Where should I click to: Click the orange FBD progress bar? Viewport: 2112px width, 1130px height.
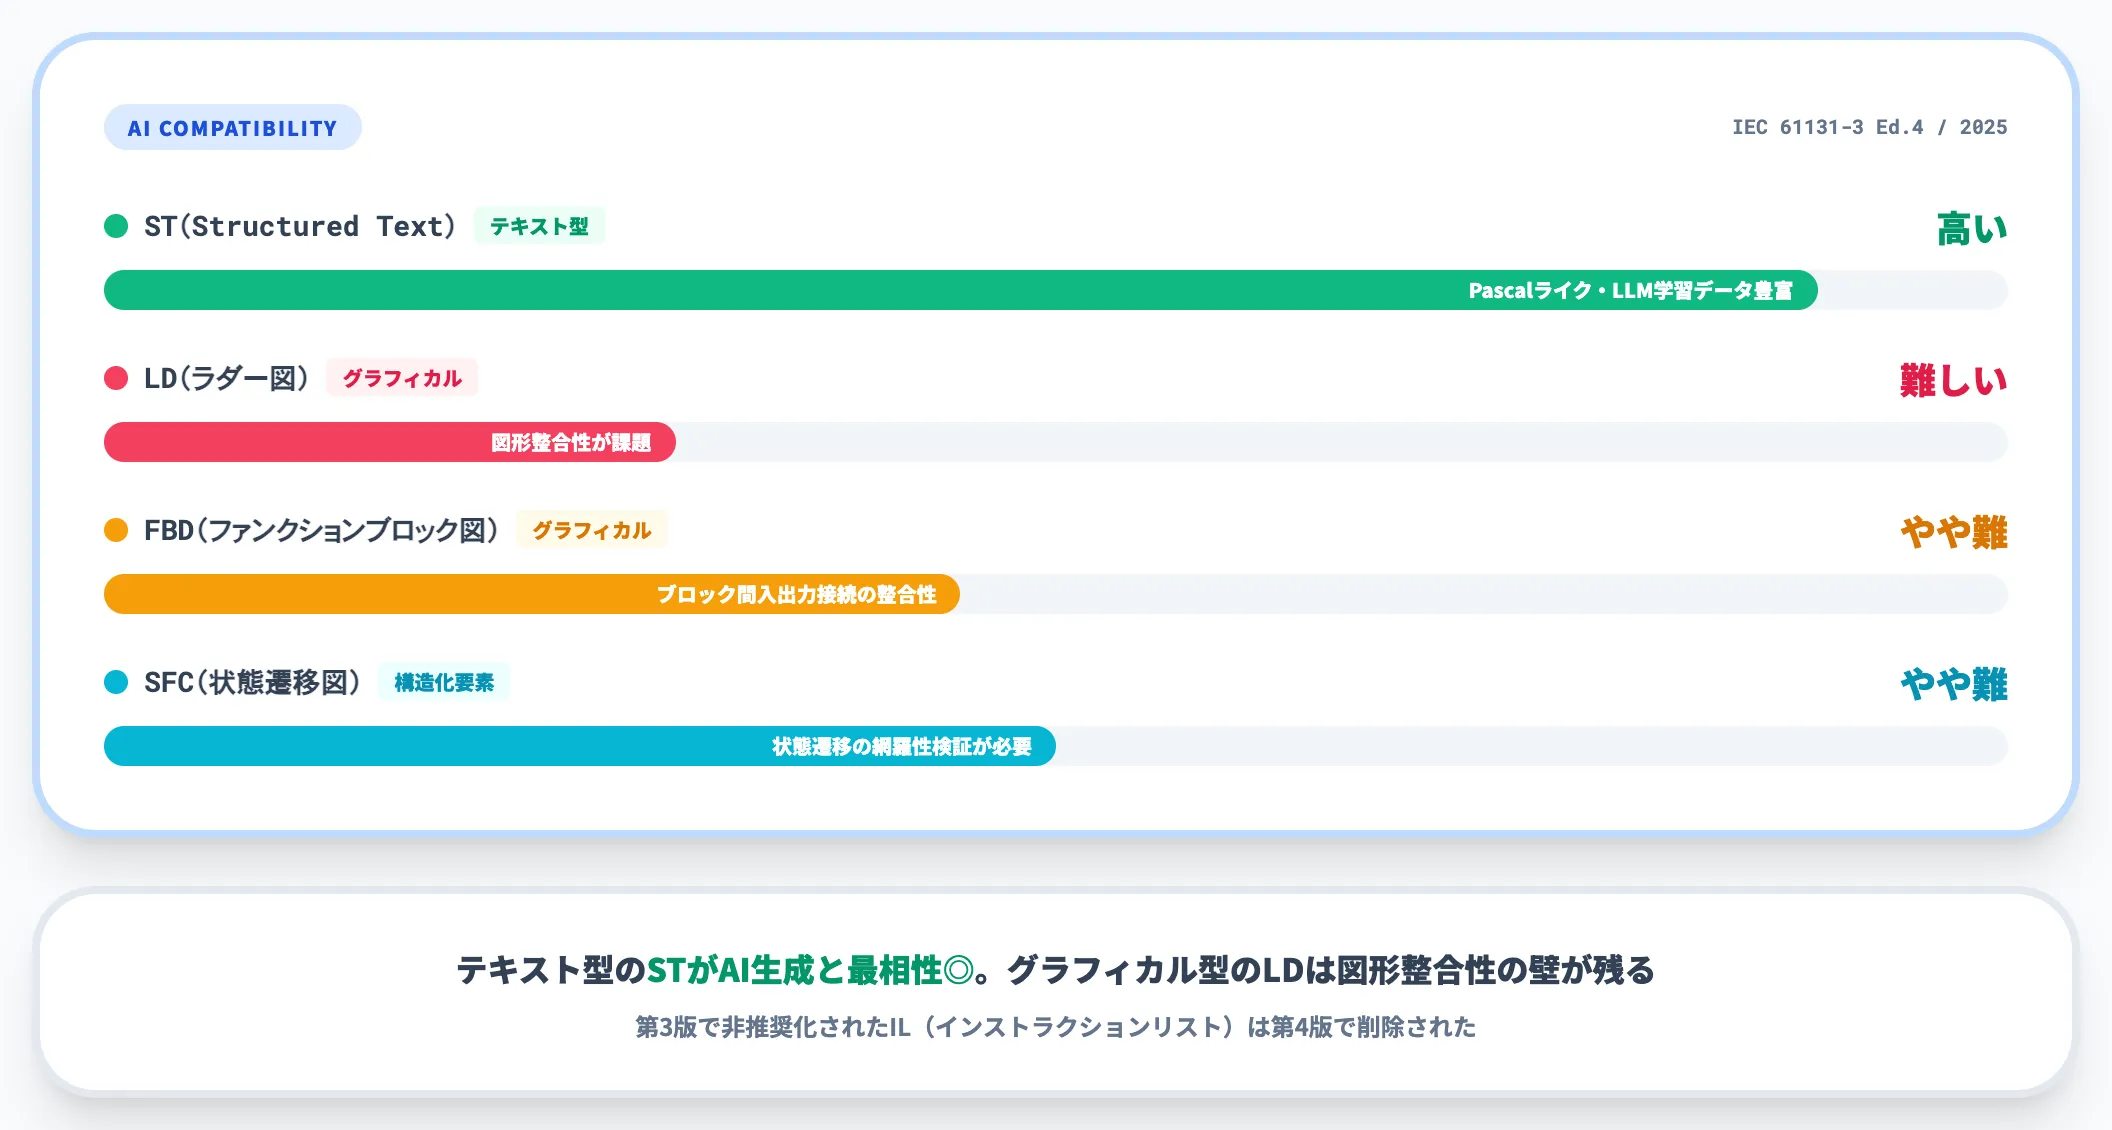coord(532,594)
